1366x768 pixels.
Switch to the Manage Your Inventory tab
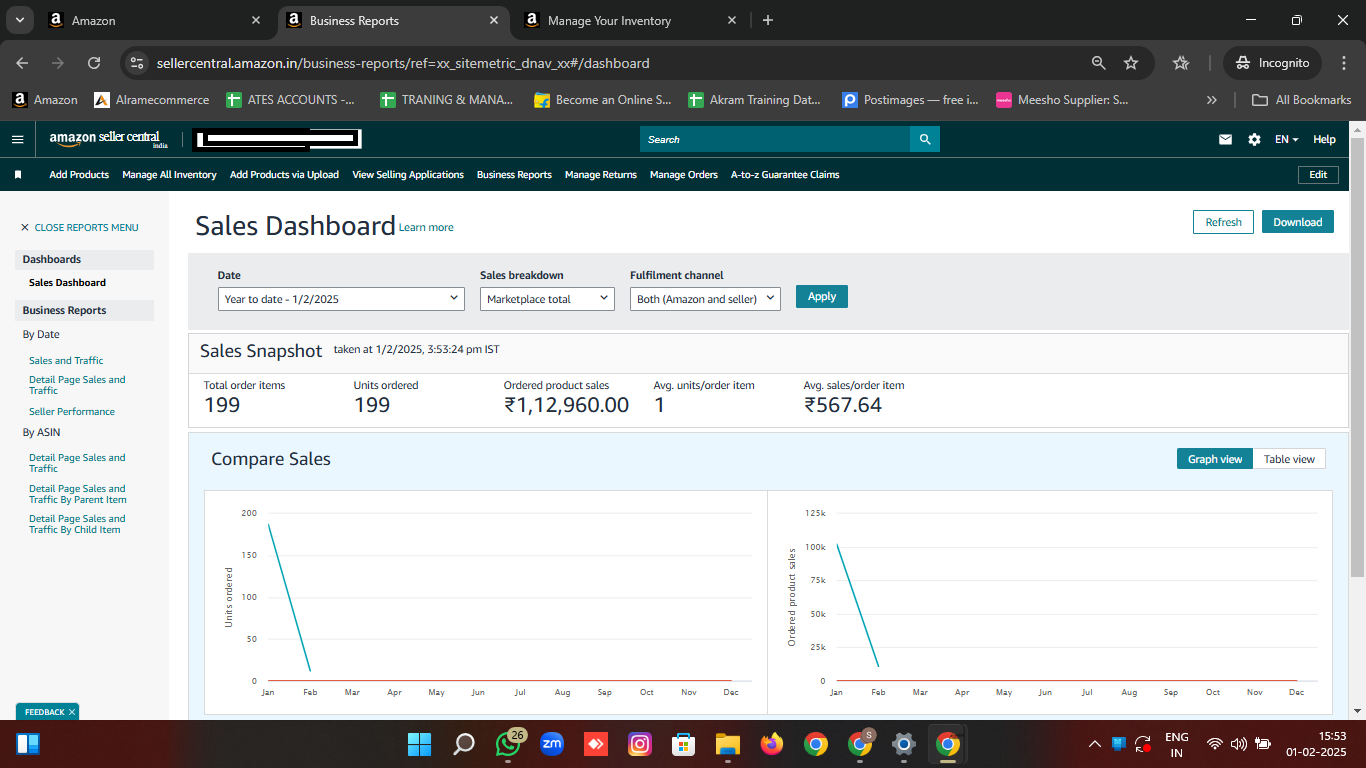coord(630,20)
